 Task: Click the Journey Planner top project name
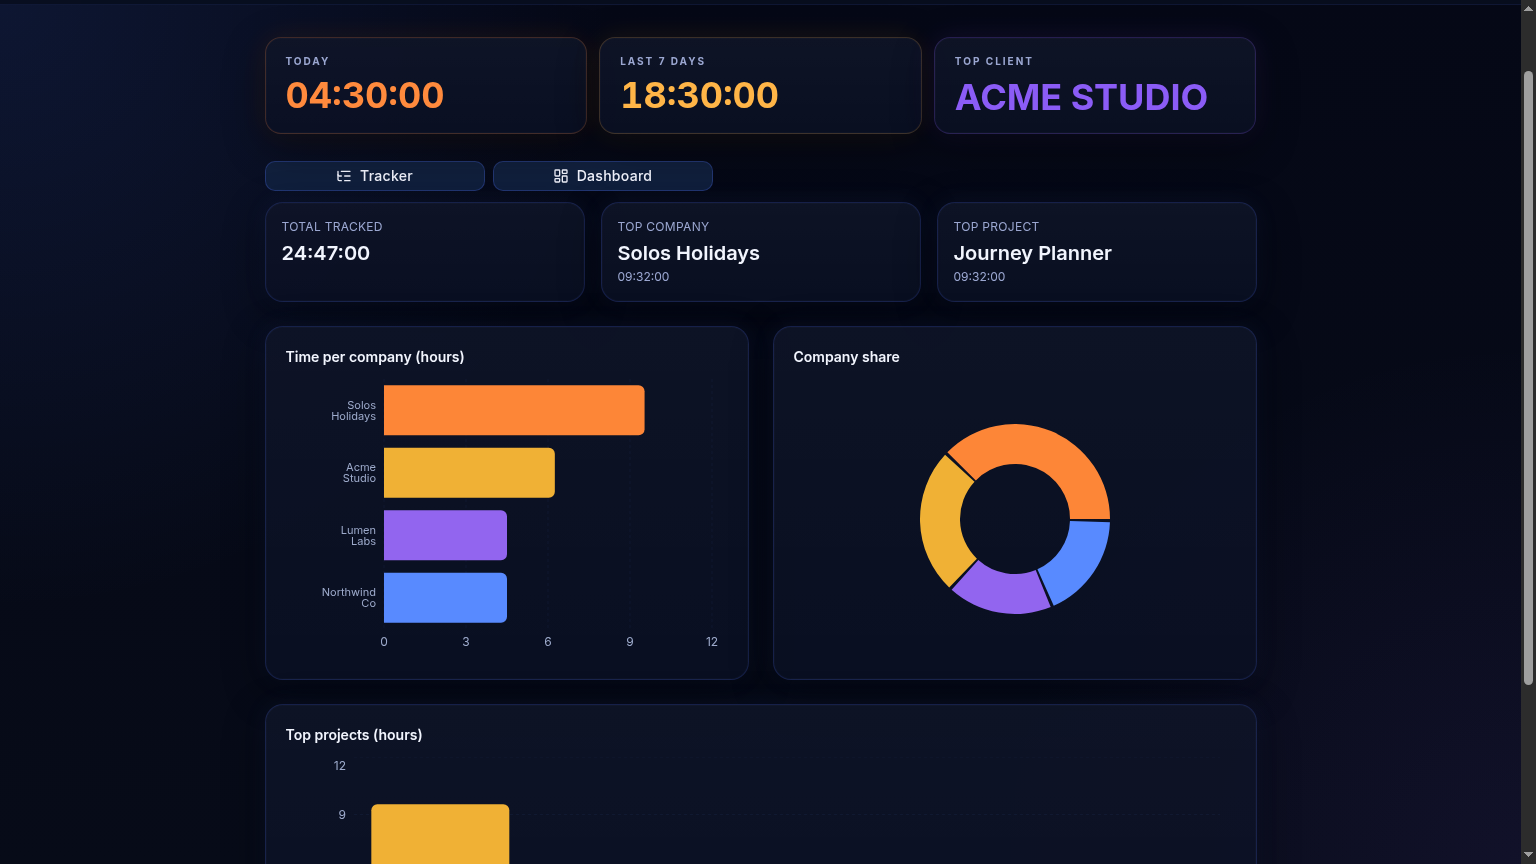(1033, 253)
